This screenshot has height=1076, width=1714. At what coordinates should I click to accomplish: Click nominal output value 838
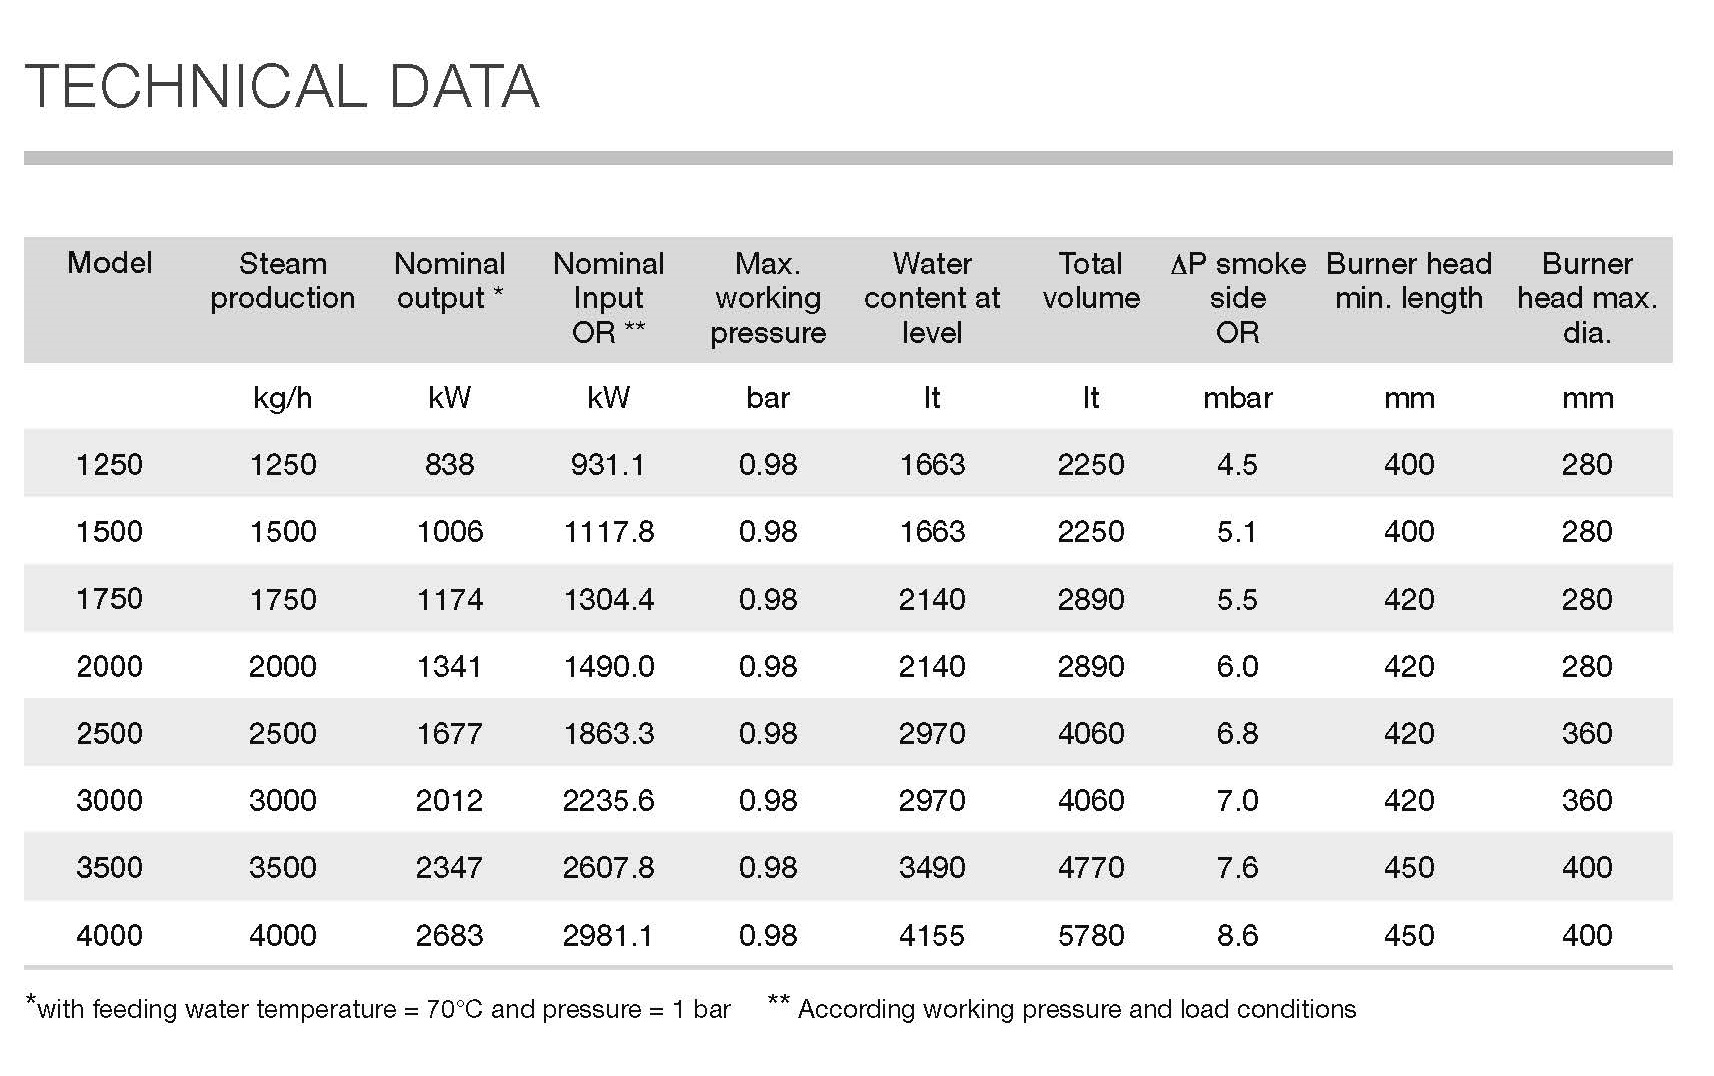pos(450,464)
